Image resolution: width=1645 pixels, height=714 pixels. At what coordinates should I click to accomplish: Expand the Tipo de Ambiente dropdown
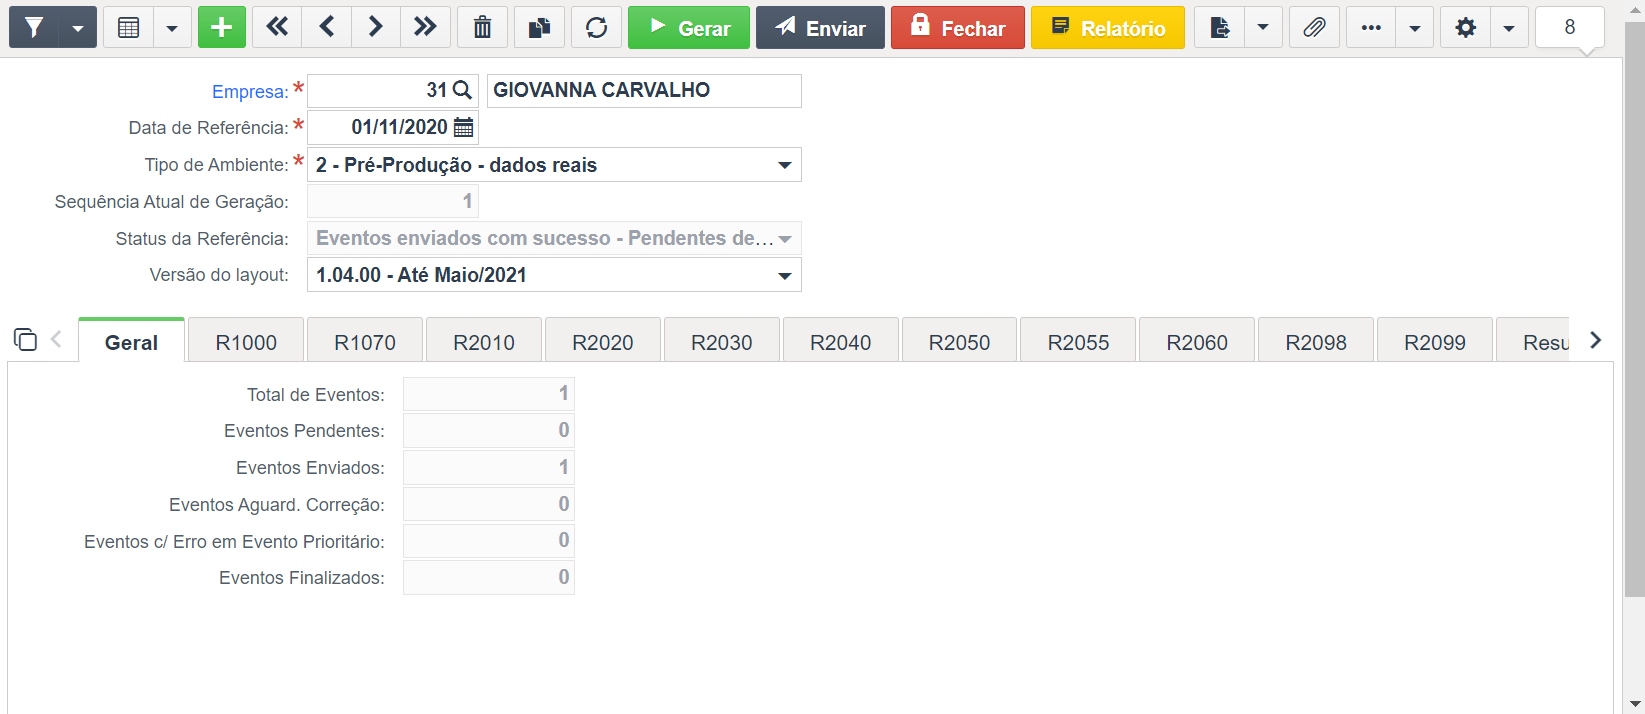(785, 165)
